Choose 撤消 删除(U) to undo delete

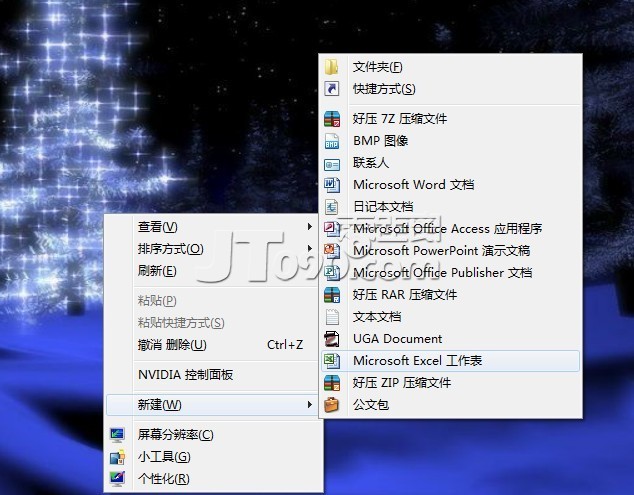(212, 345)
